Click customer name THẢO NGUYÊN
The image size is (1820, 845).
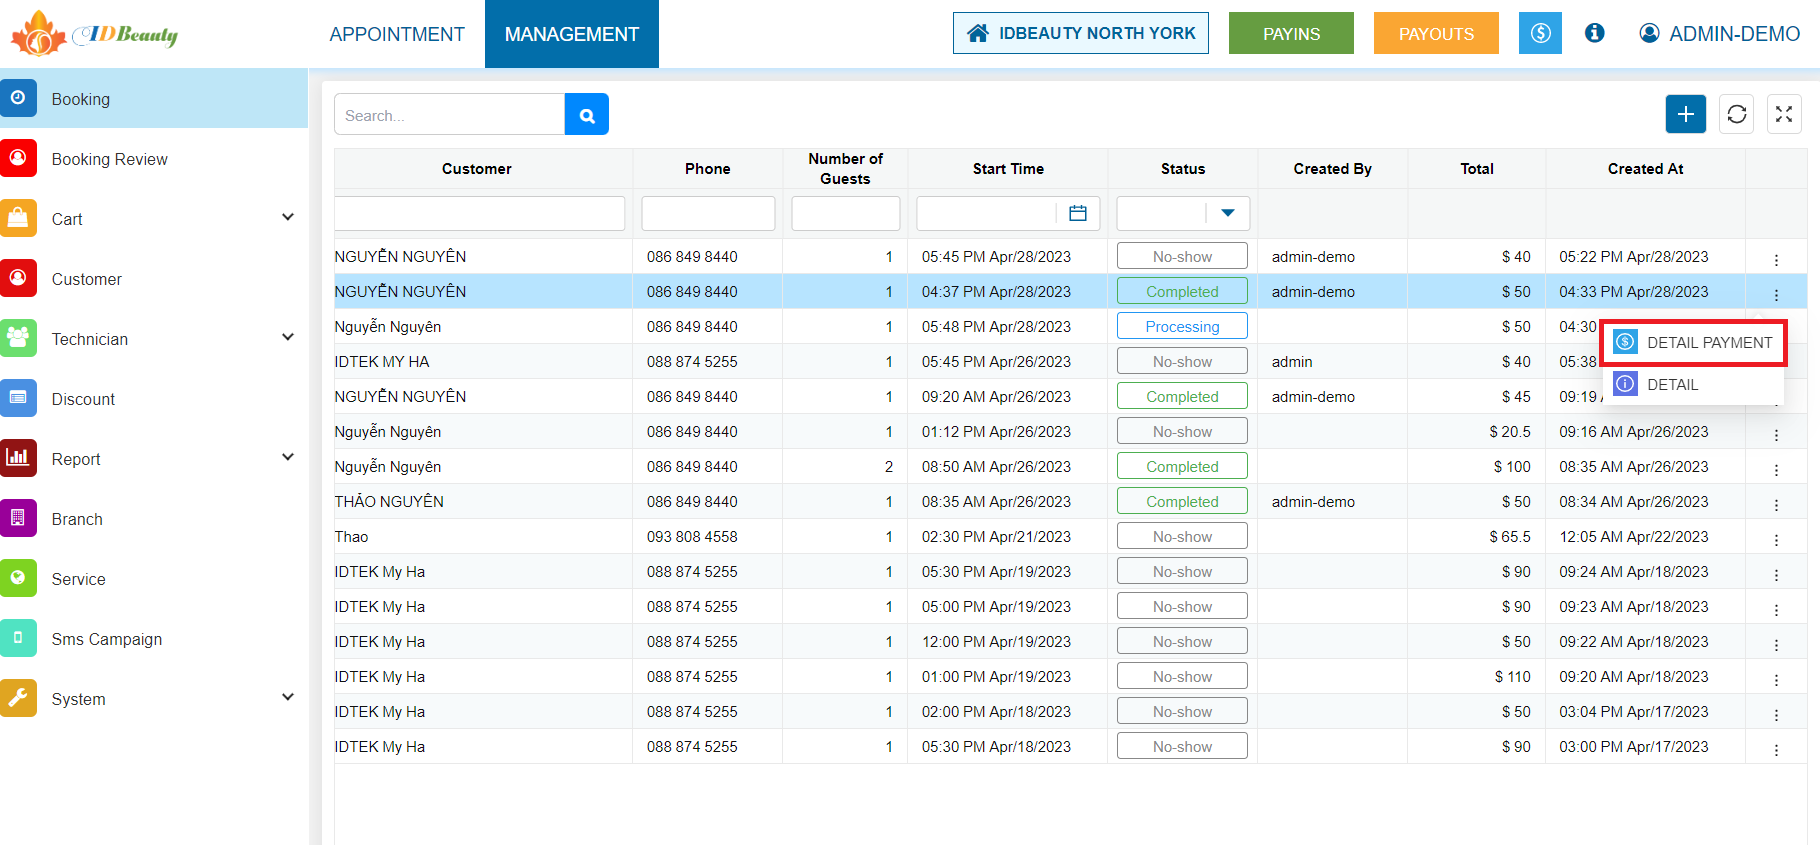pyautogui.click(x=389, y=501)
